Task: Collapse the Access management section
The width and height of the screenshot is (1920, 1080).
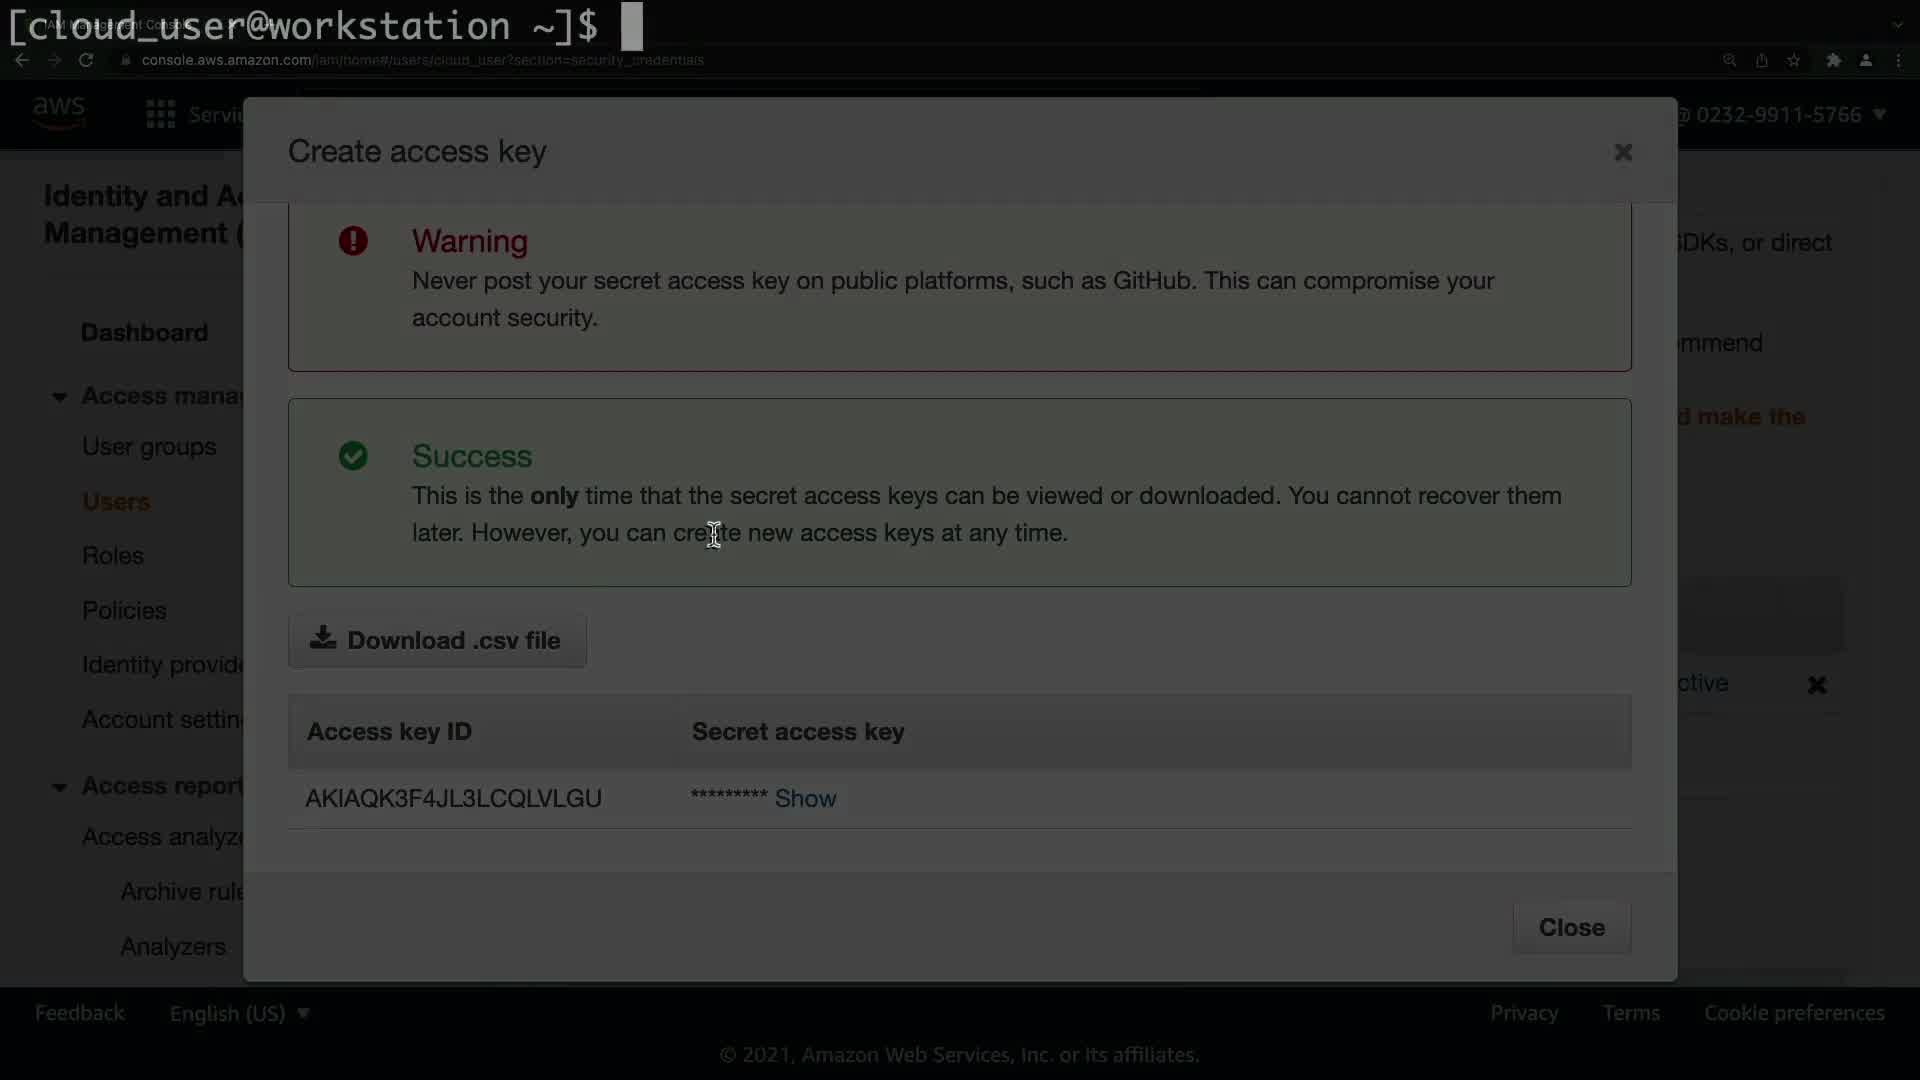Action: click(x=59, y=397)
